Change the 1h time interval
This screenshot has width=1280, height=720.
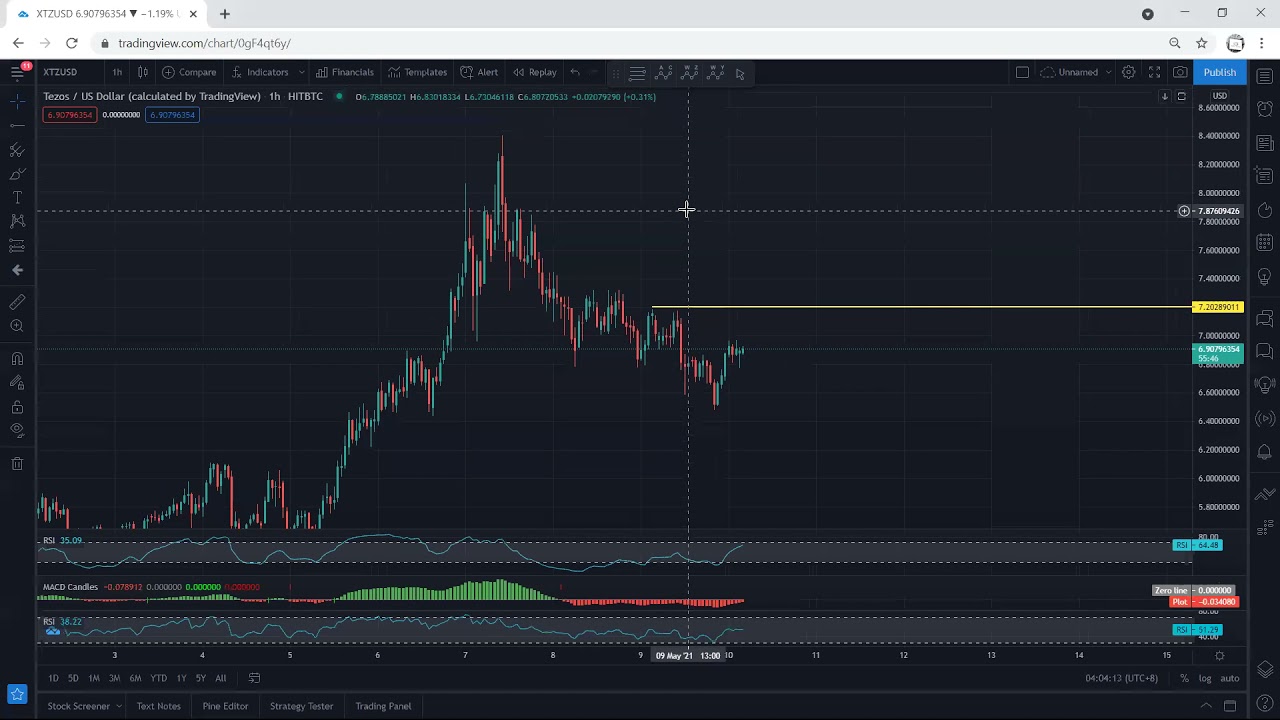pos(117,72)
